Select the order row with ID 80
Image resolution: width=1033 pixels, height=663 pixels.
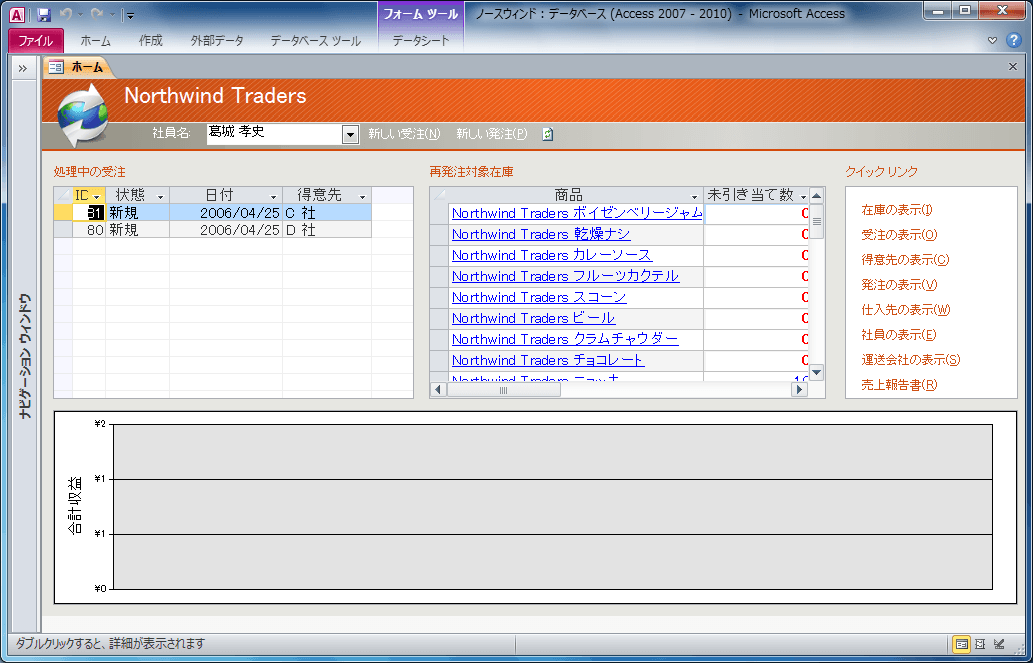212,230
